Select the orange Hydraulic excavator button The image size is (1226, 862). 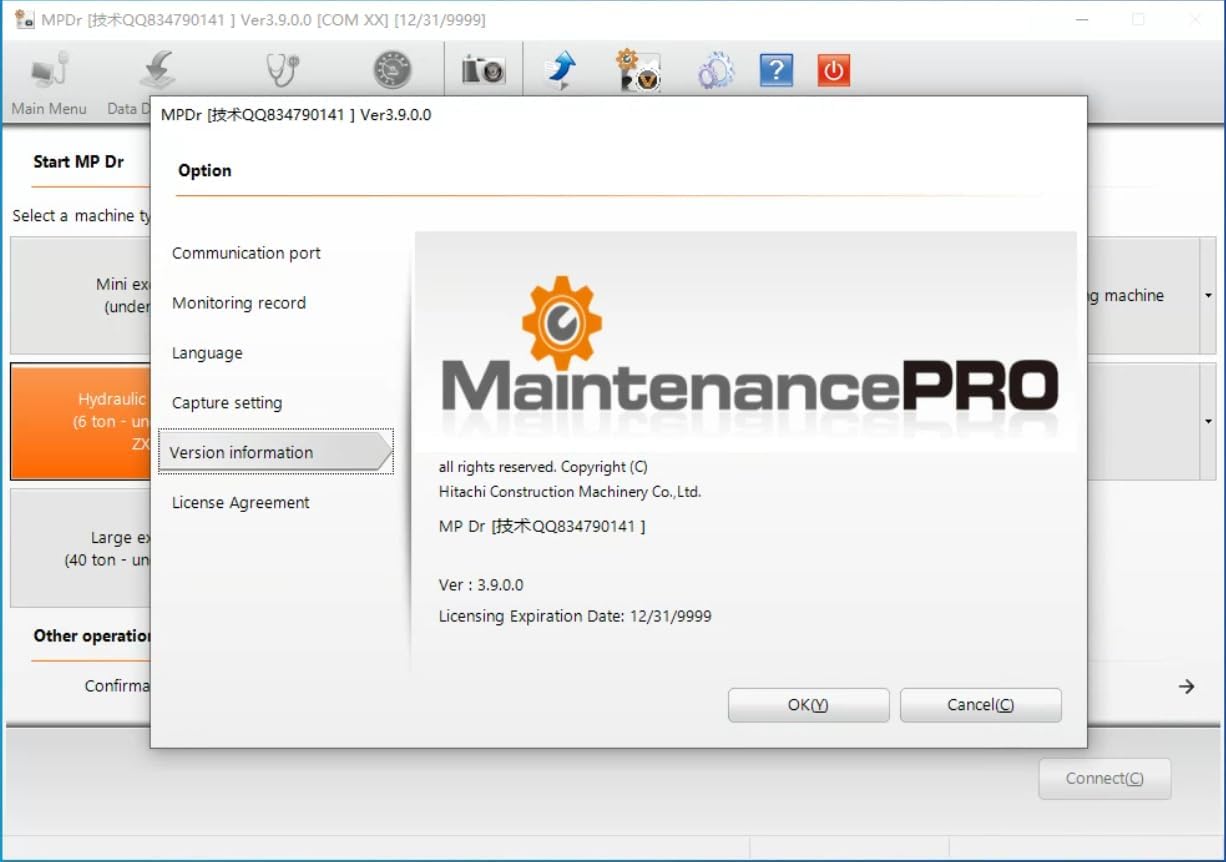pos(80,421)
